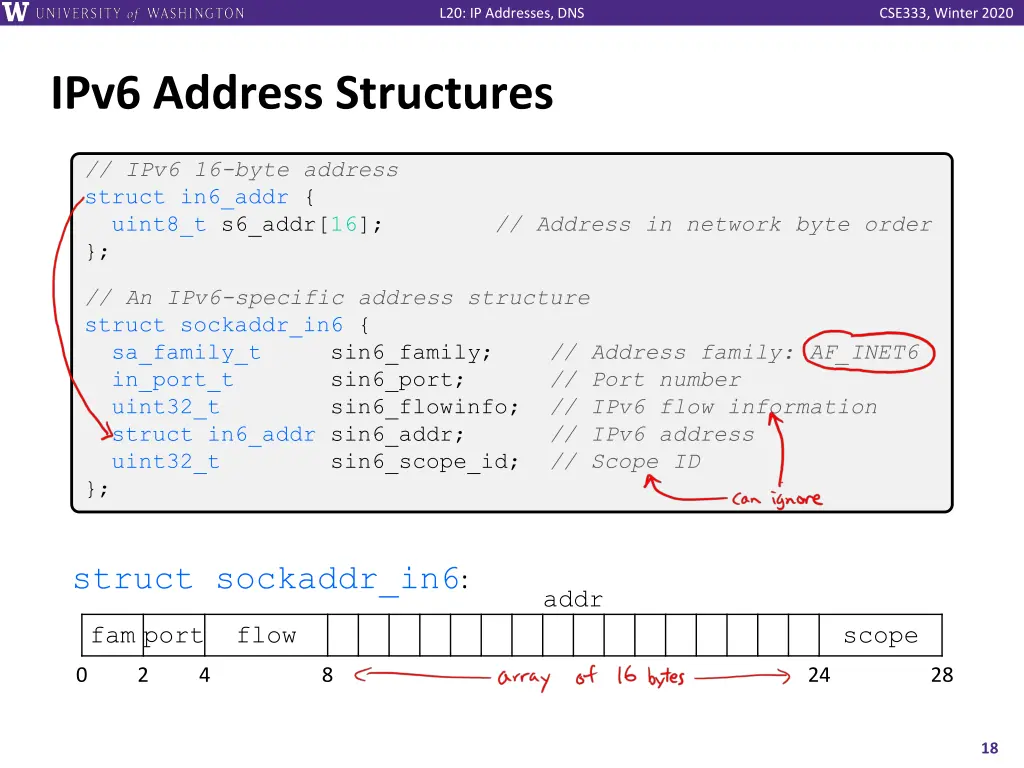
Task: Click the byte offset '24' label
Action: tap(819, 675)
